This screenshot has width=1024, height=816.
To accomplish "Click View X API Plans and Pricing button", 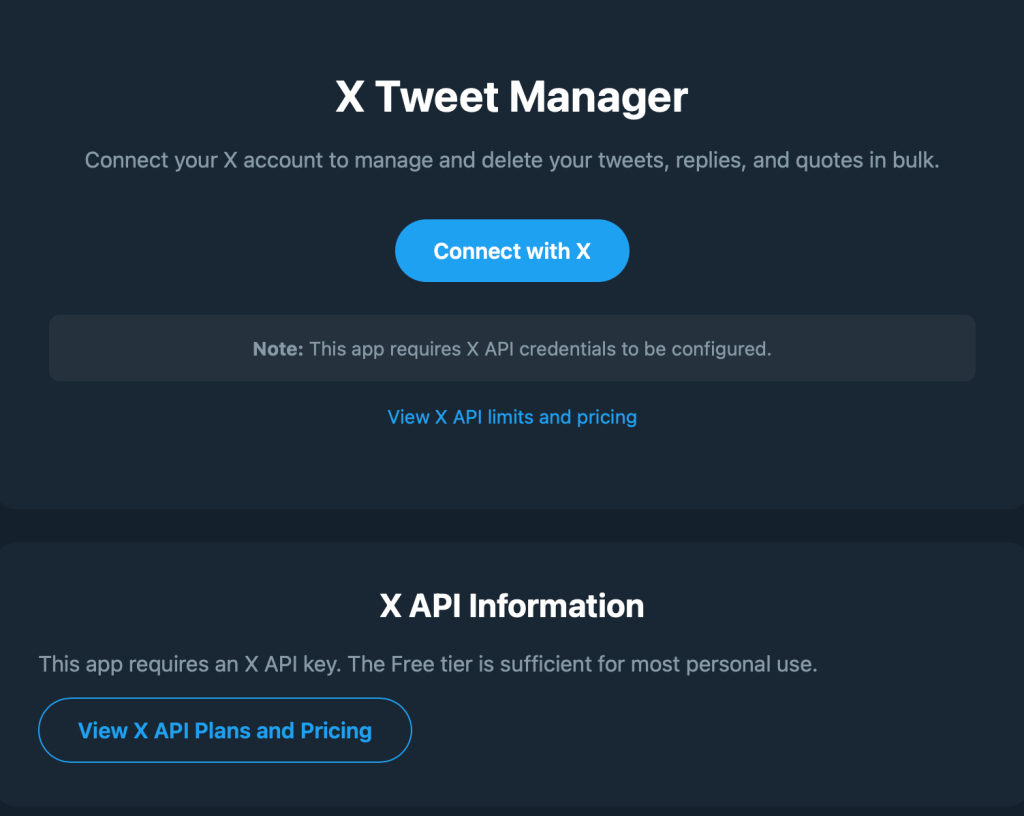I will pos(225,731).
